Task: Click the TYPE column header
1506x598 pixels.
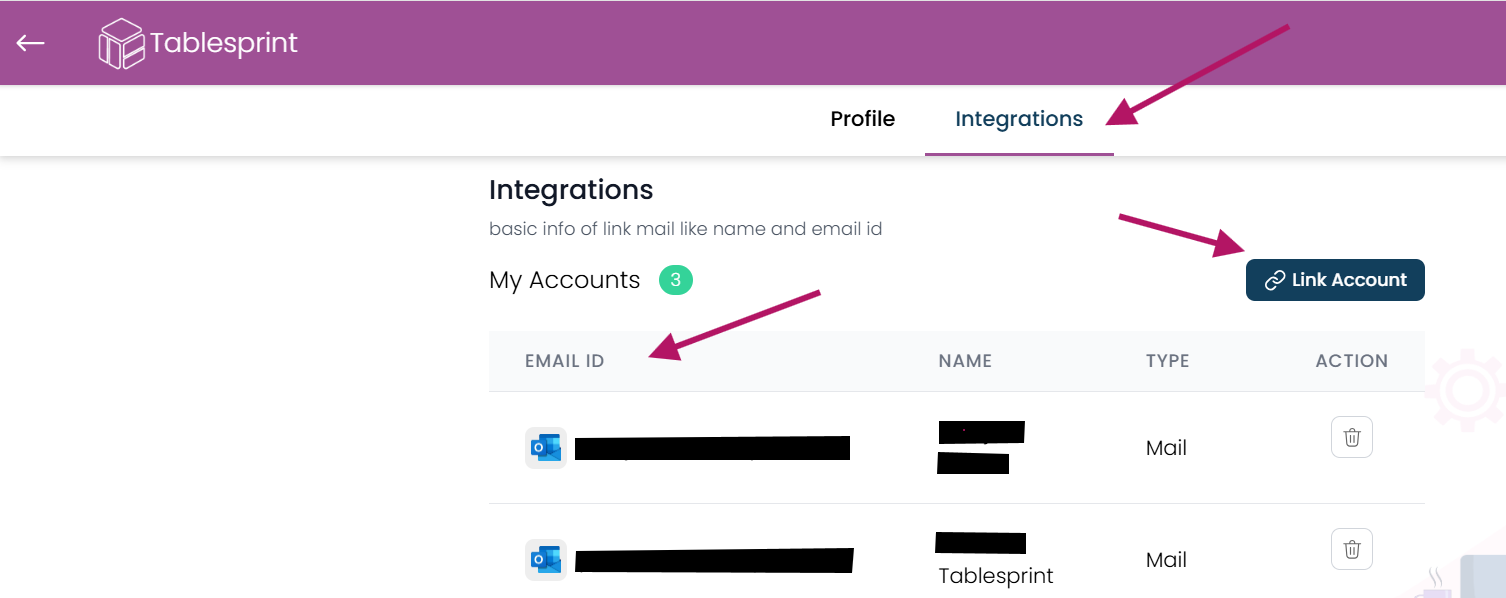Action: [x=1168, y=361]
